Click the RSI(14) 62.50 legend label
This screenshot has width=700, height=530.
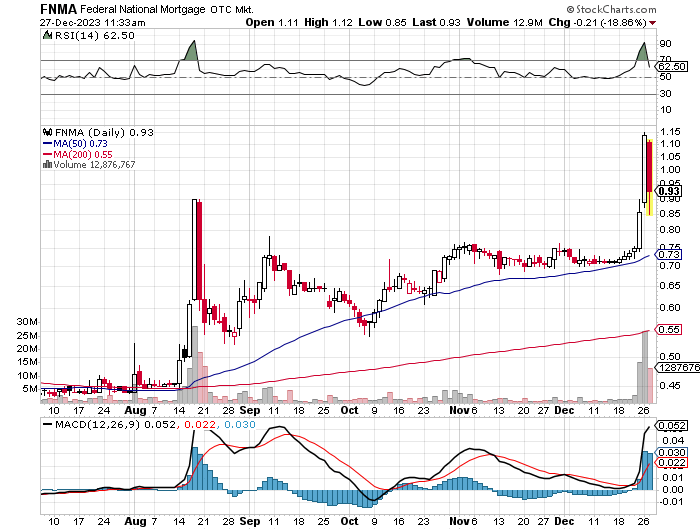(x=95, y=35)
